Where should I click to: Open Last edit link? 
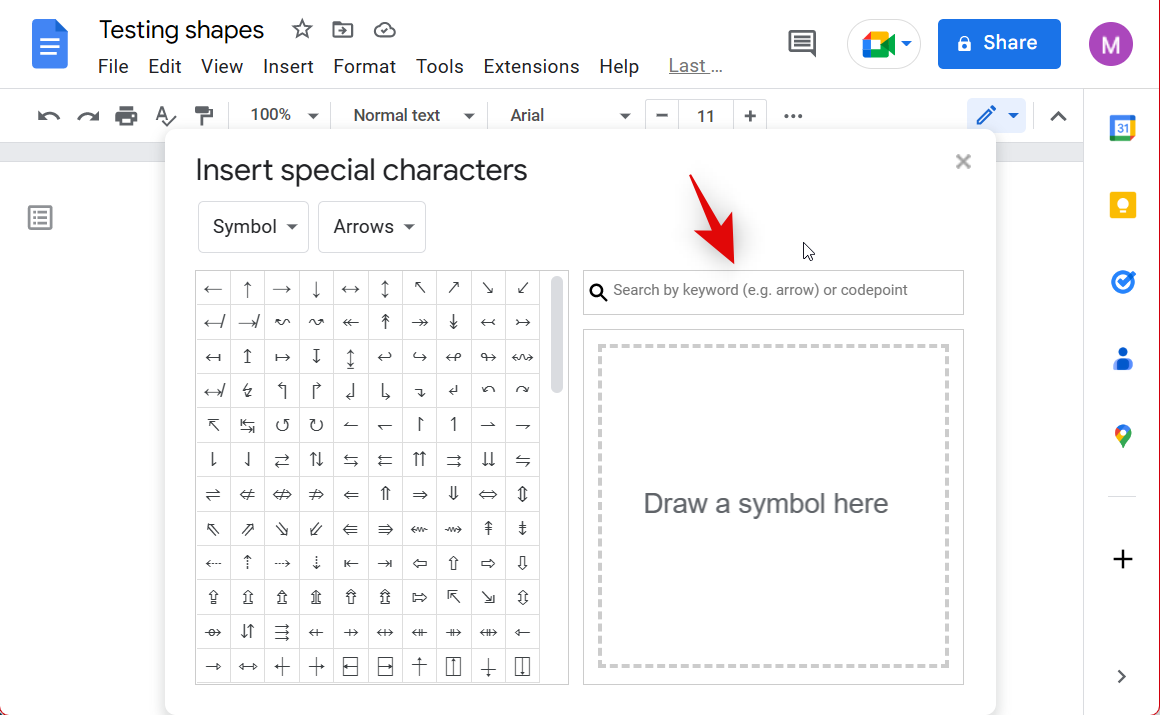695,66
